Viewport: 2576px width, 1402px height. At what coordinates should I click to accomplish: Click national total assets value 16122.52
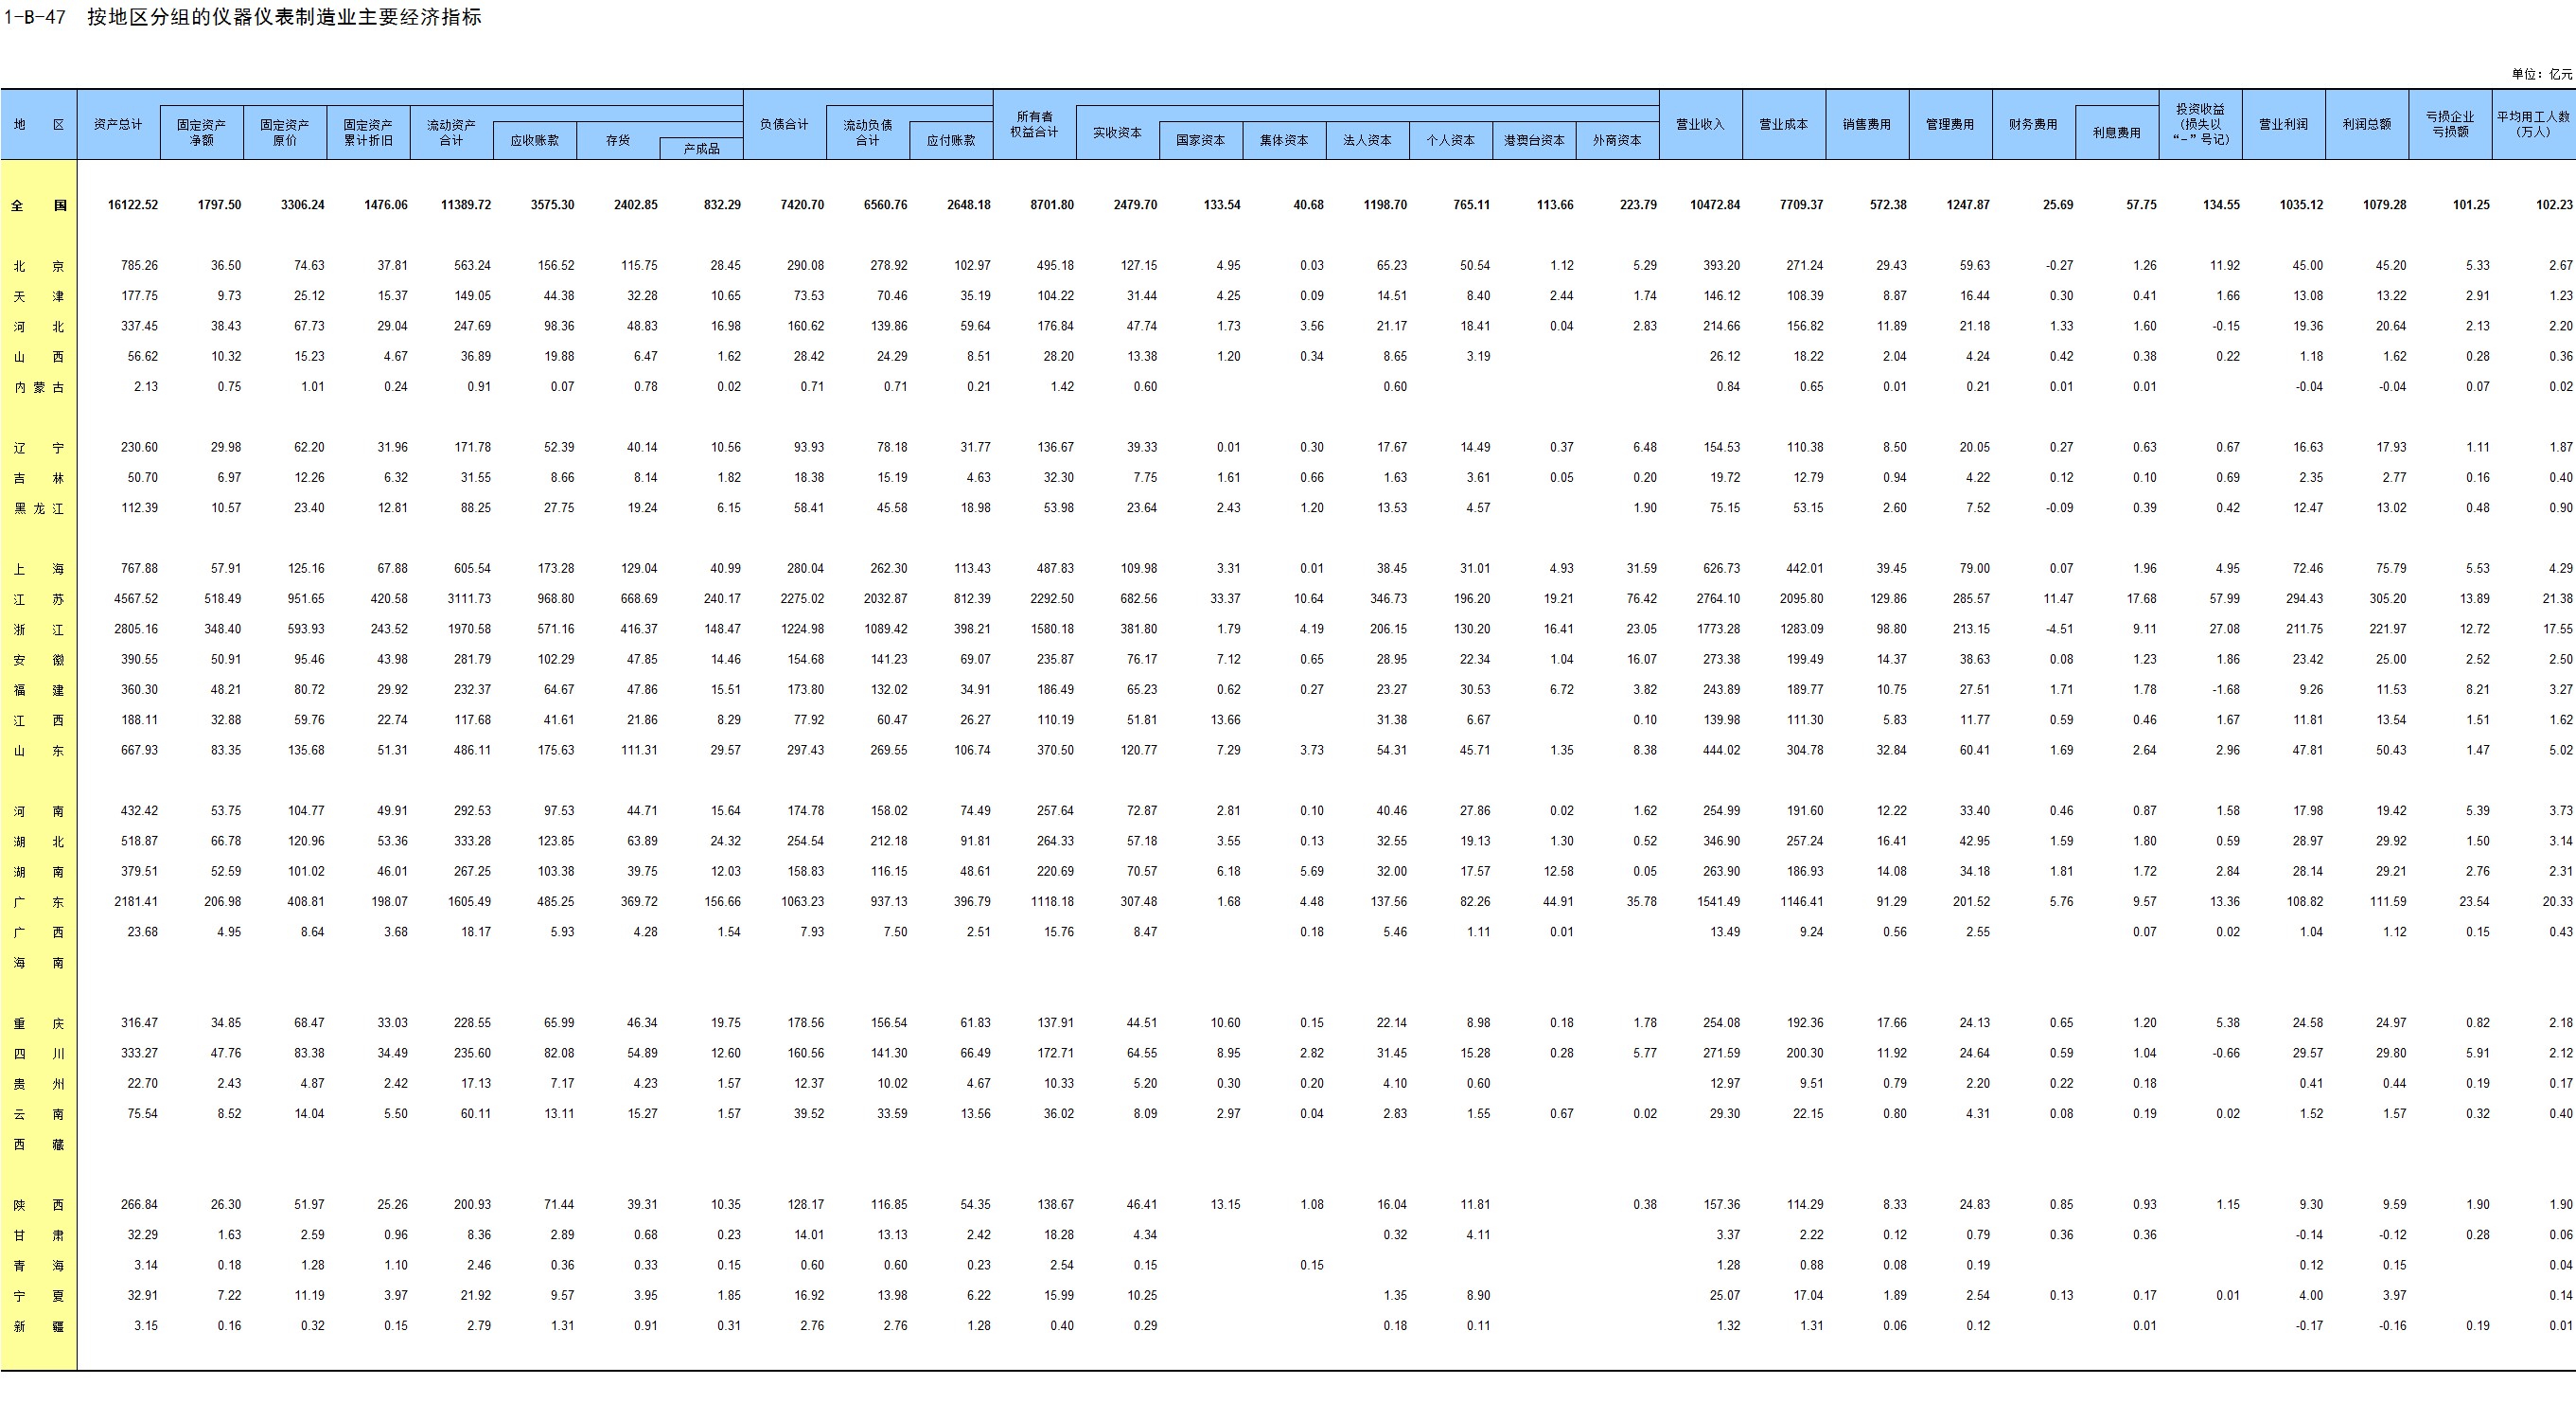click(x=132, y=205)
